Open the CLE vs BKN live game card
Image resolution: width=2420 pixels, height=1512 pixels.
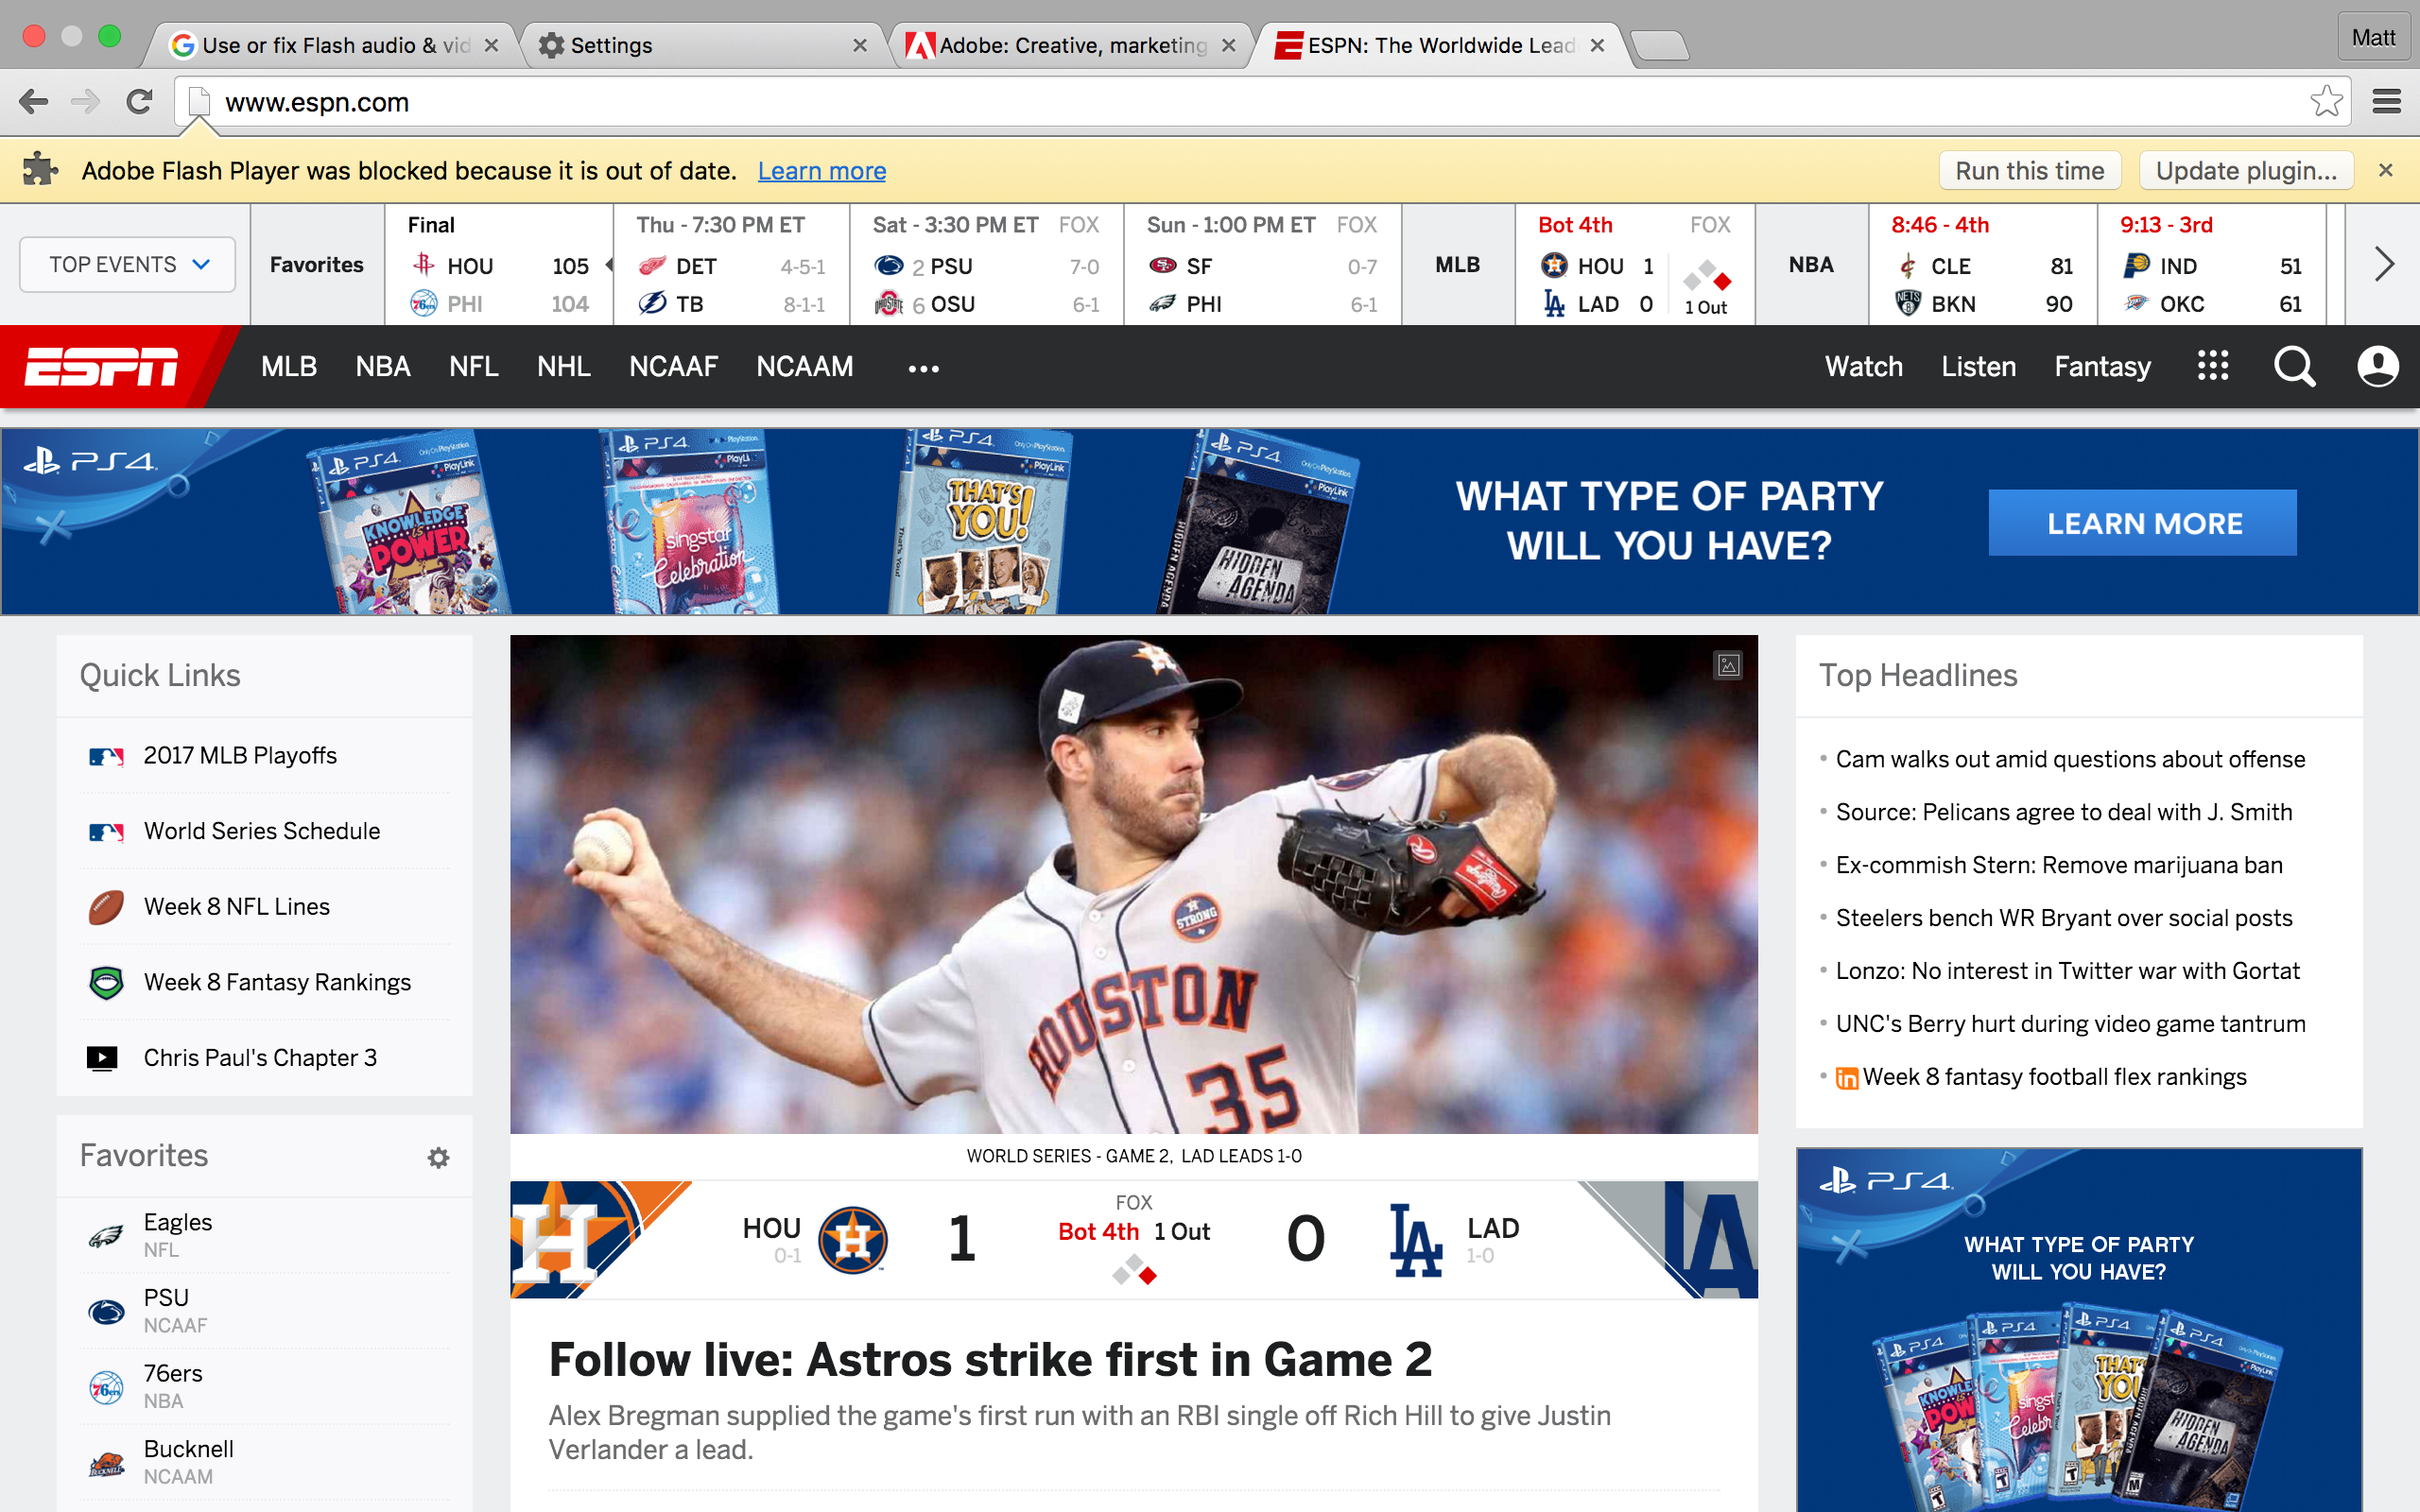point(1982,265)
